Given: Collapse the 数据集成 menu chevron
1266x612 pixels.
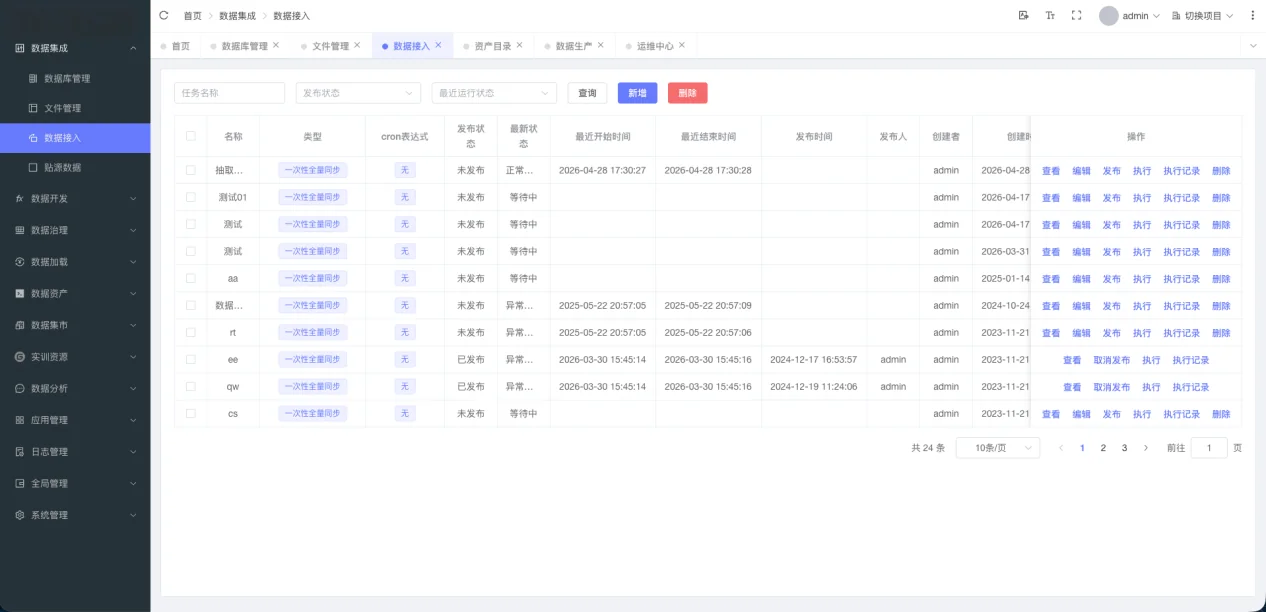Looking at the screenshot, I should pyautogui.click(x=133, y=48).
